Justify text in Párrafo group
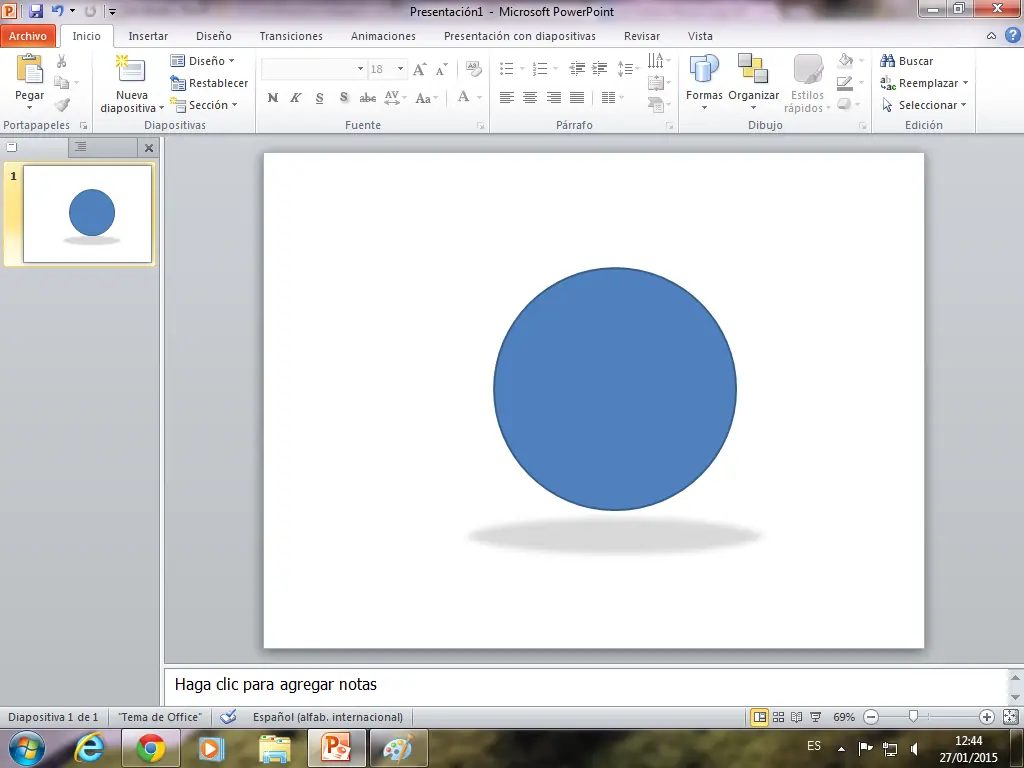Screen dimensions: 1024x768 577,98
